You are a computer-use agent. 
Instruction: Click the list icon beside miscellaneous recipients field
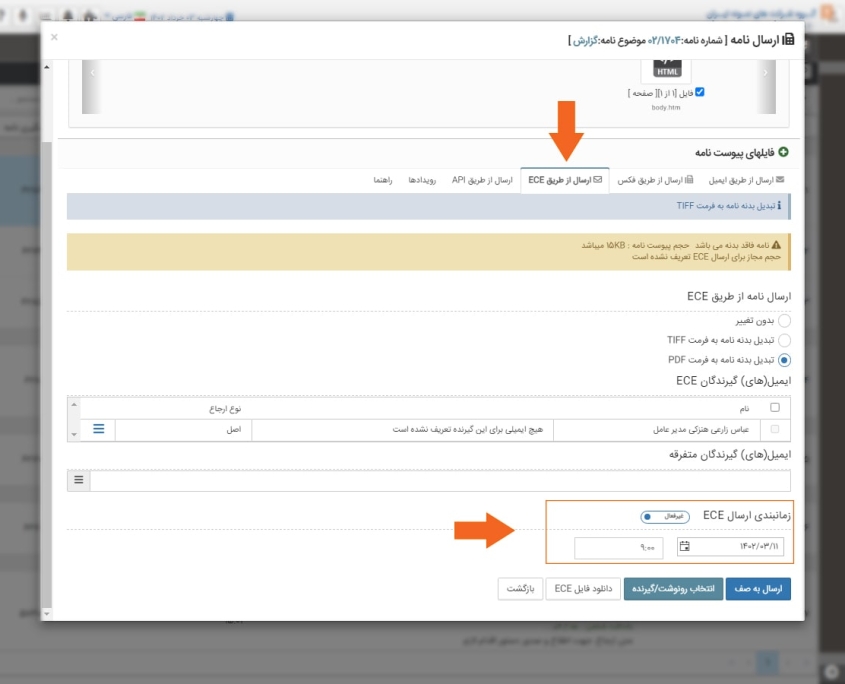point(79,480)
